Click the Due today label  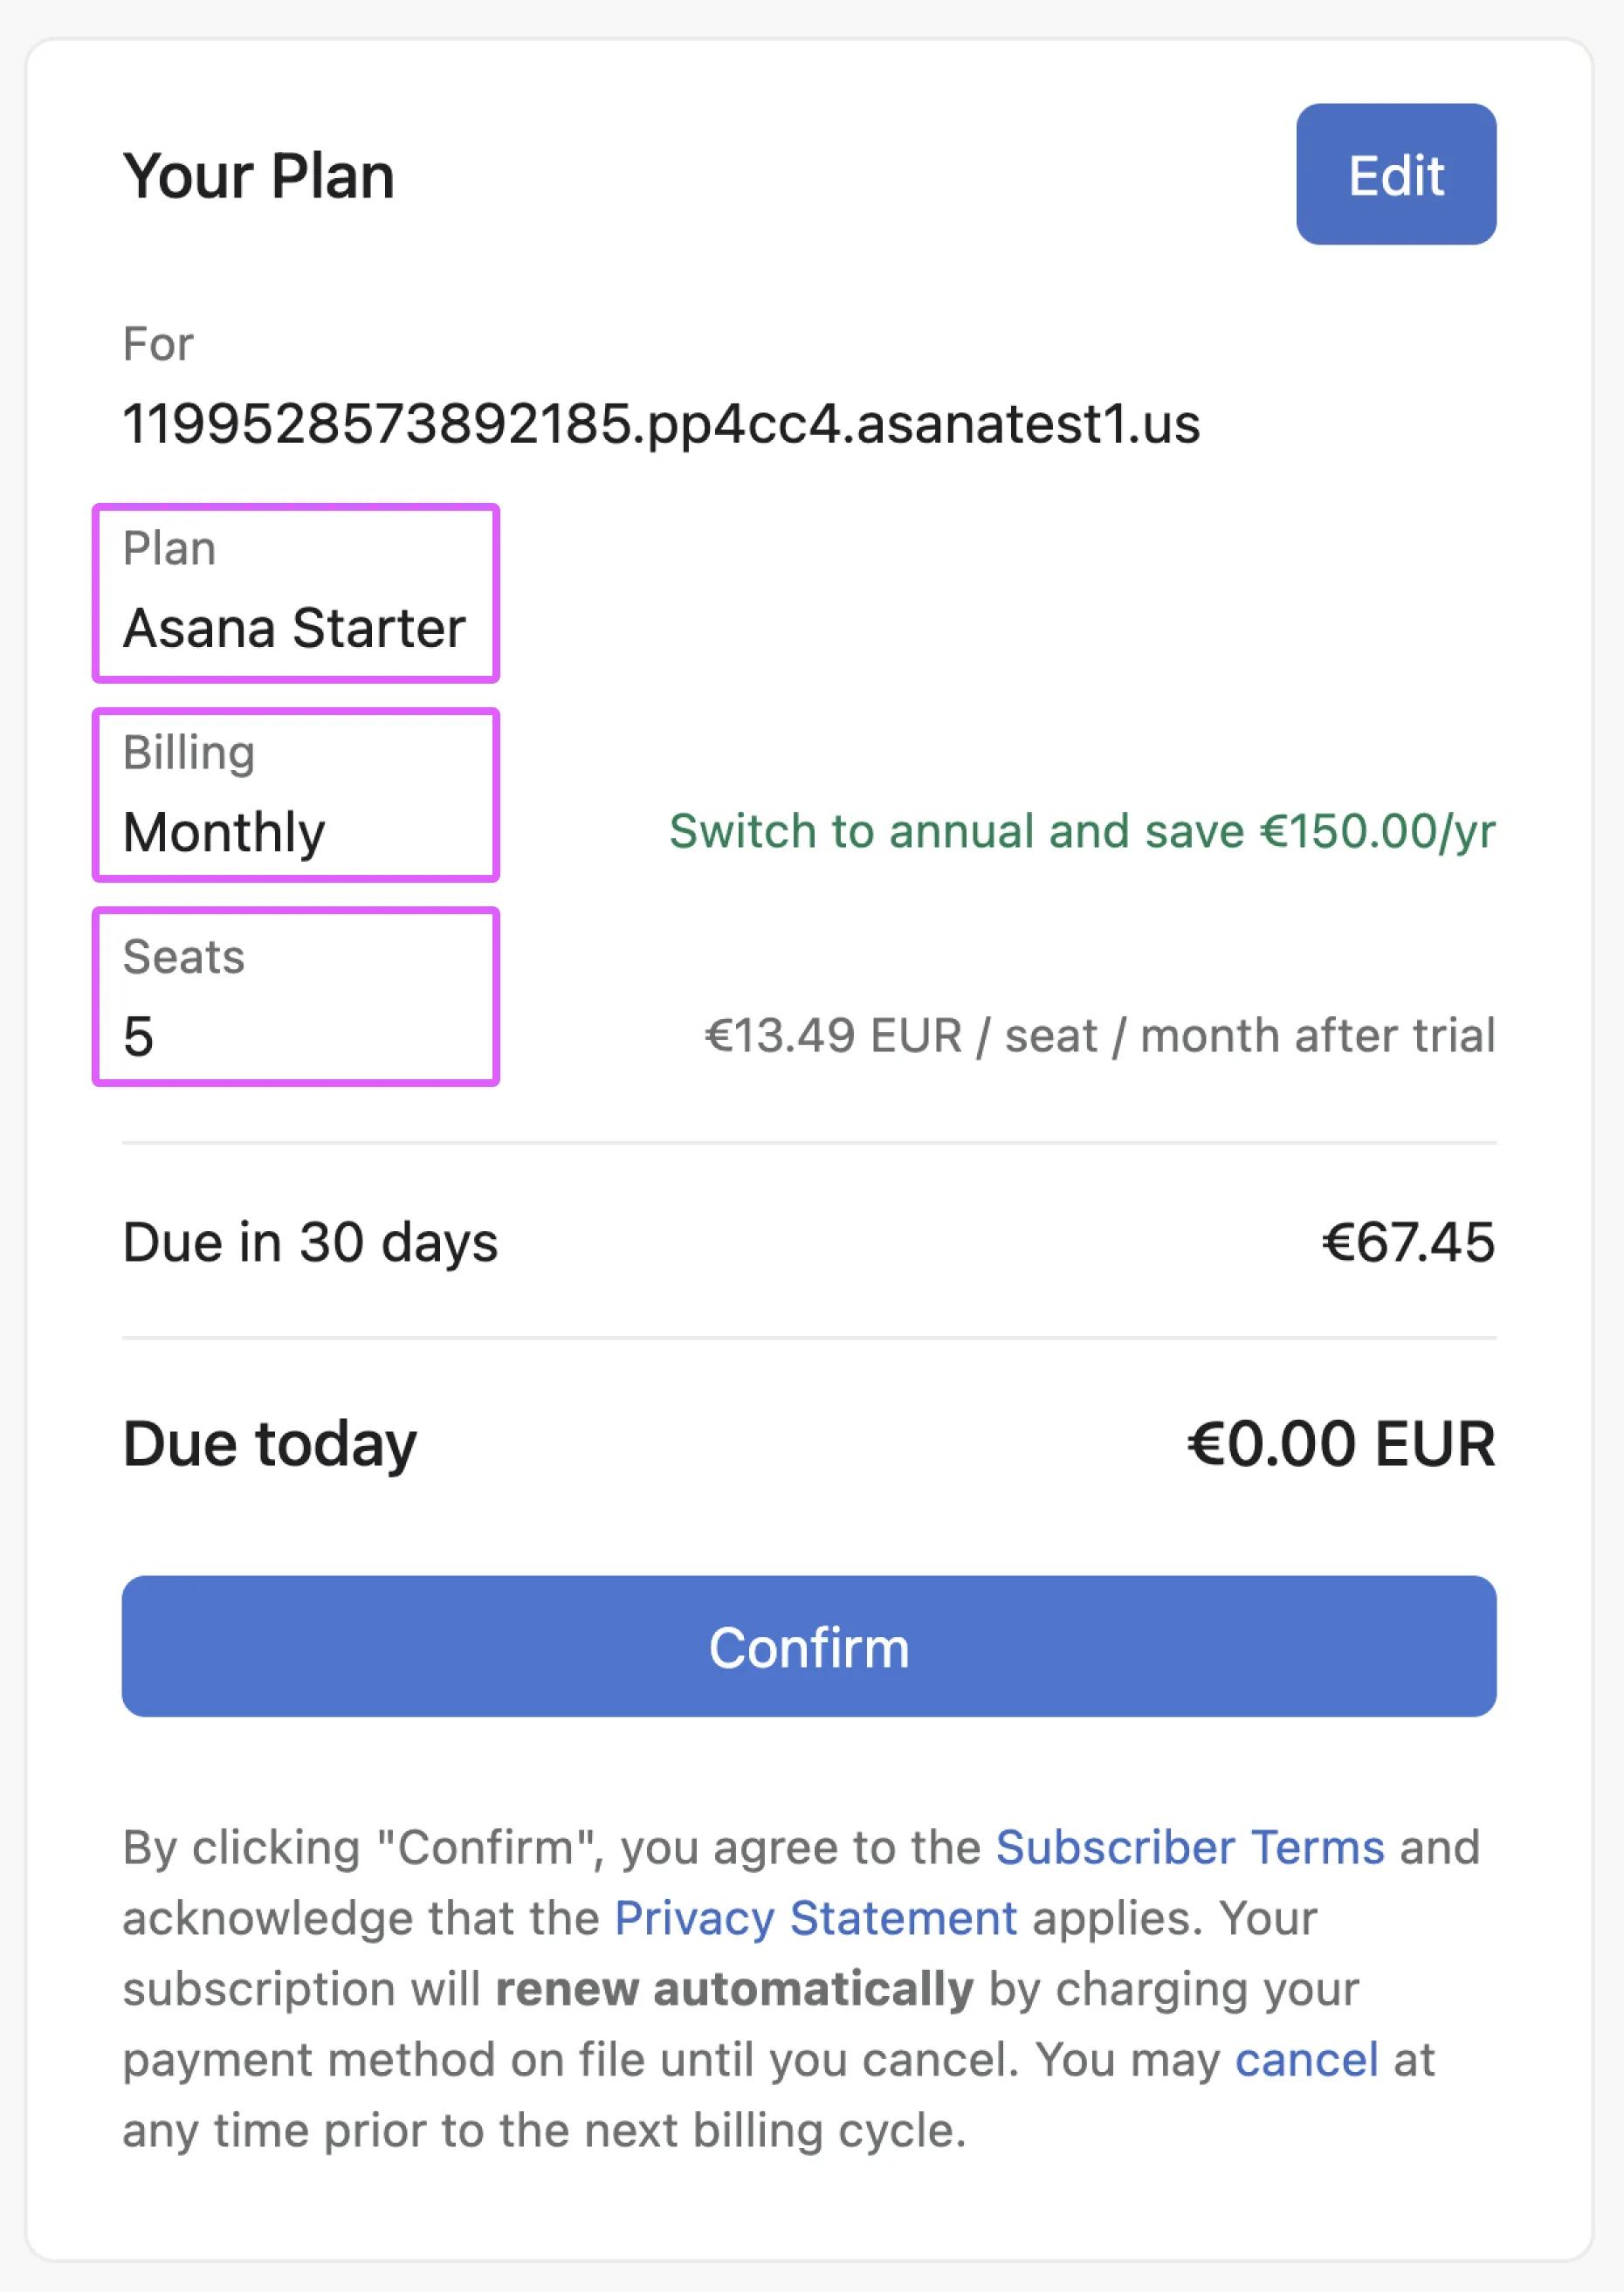269,1444
